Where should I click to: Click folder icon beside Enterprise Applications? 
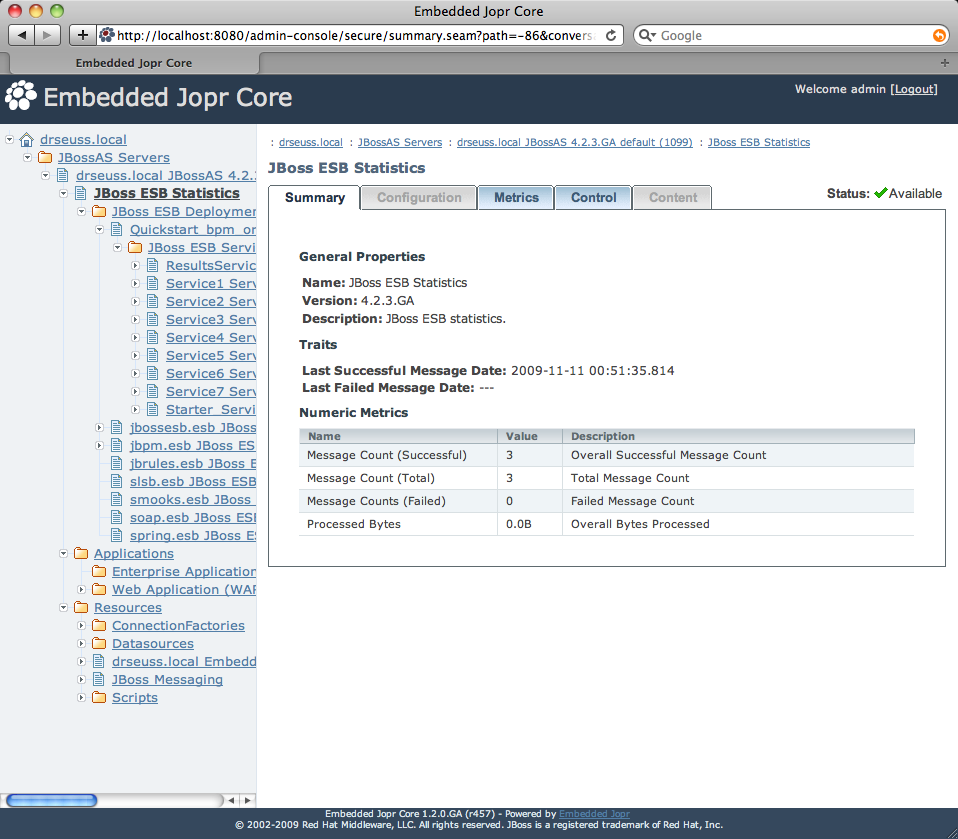coord(99,571)
